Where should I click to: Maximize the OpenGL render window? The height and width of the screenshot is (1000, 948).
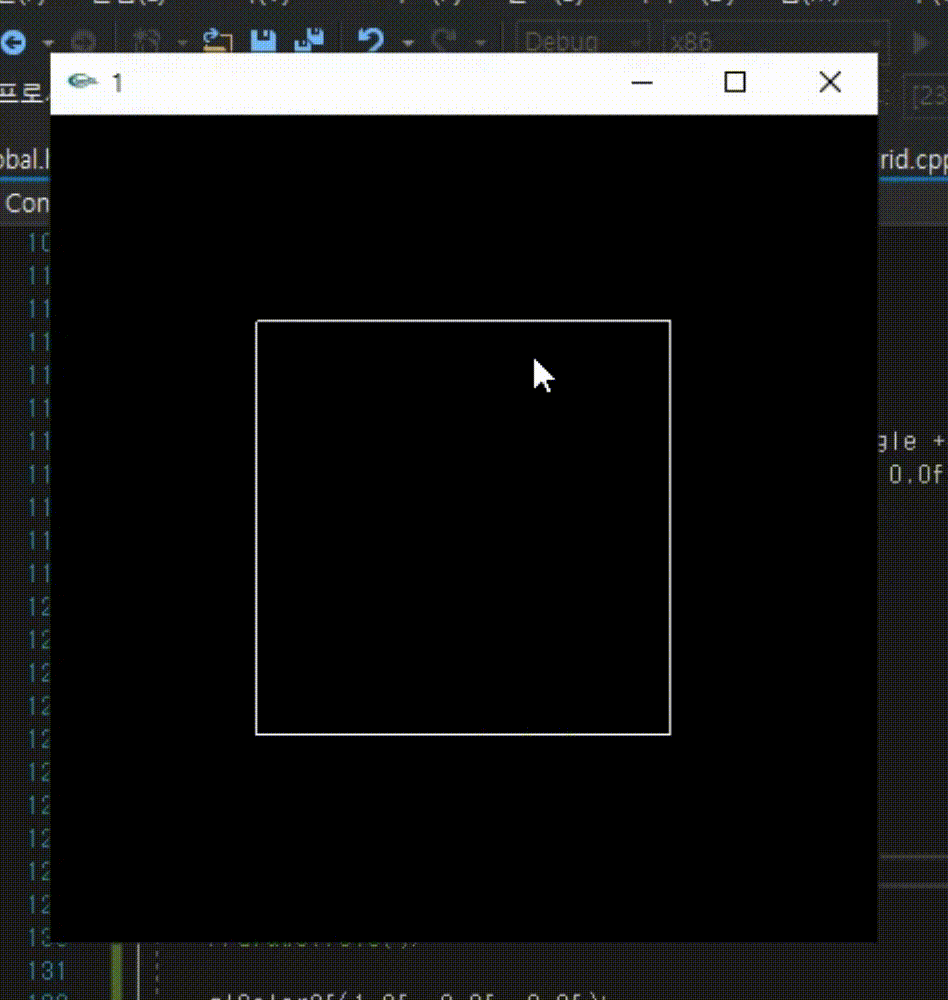tap(735, 82)
